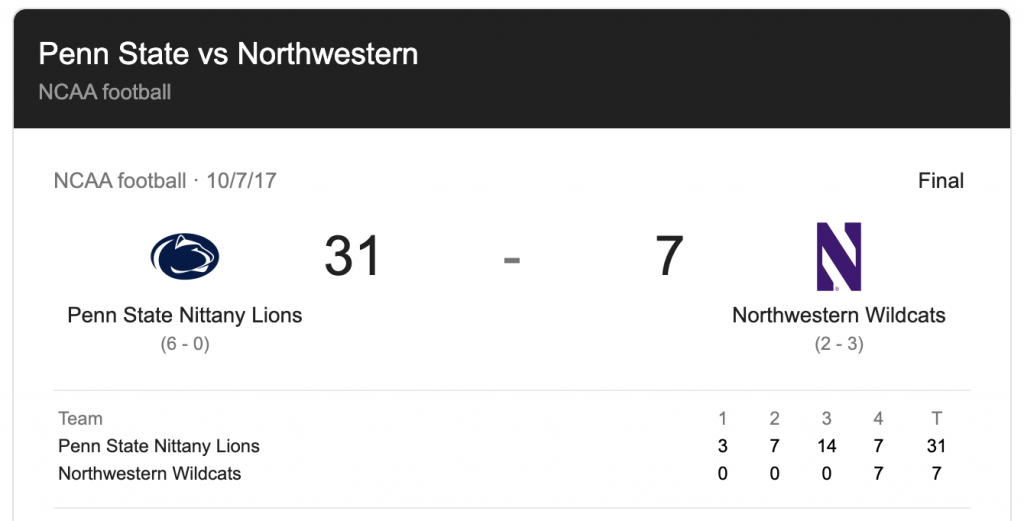1024x521 pixels.
Task: Click Northwestern's large score of 7
Action: pos(669,256)
